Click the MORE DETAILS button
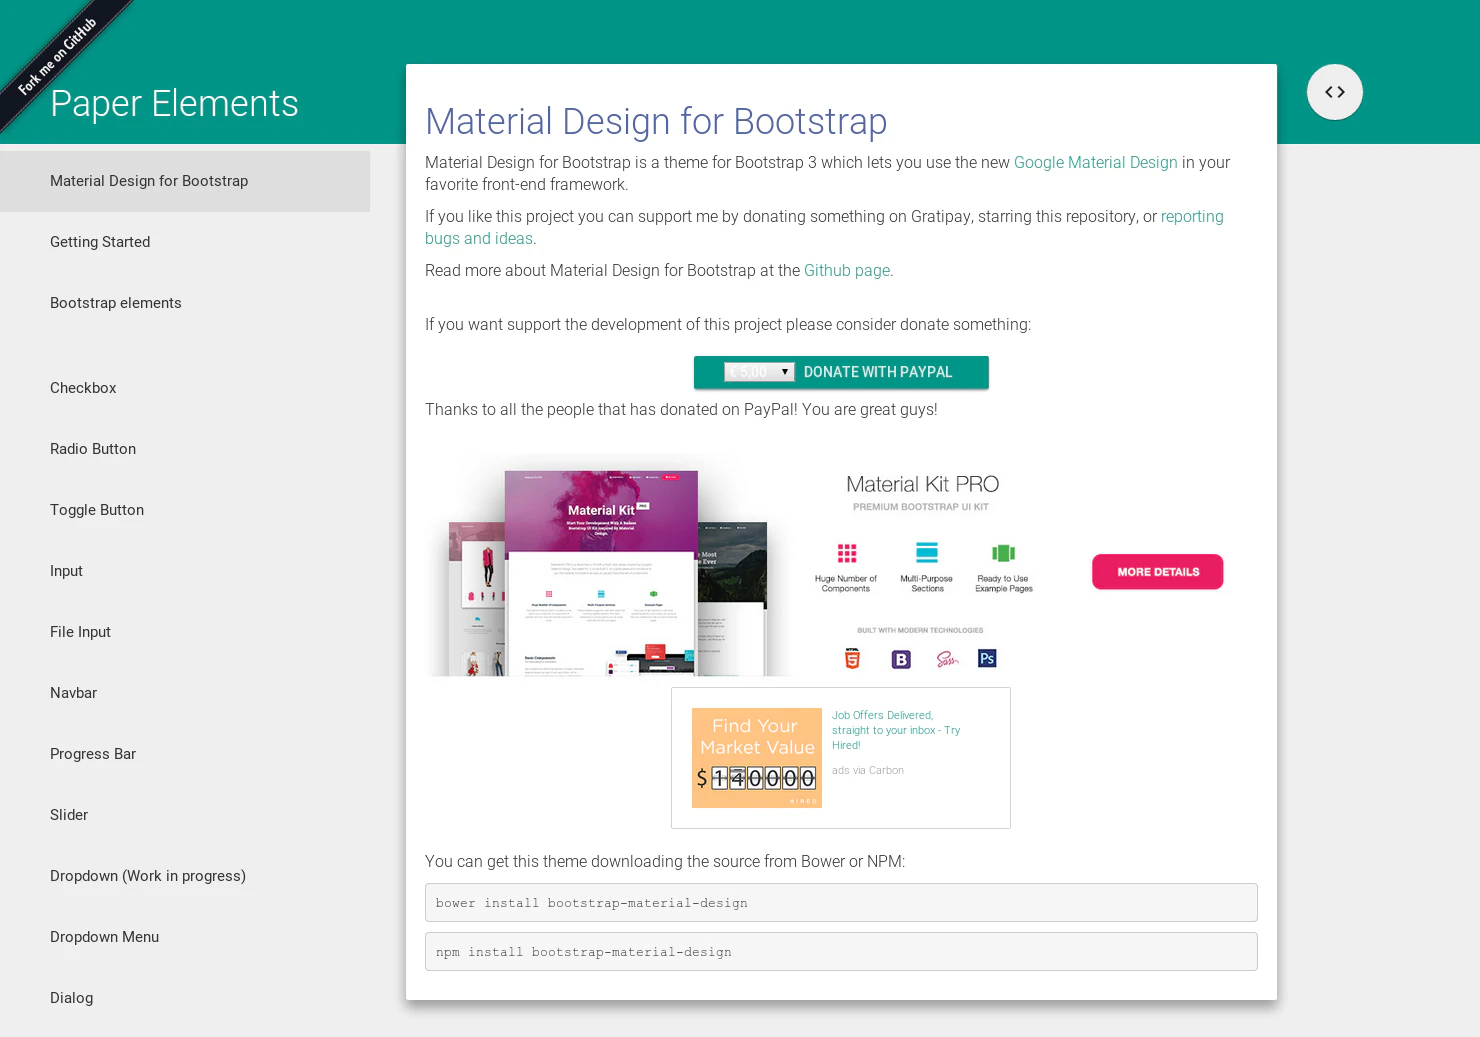Viewport: 1480px width, 1037px height. 1157,571
